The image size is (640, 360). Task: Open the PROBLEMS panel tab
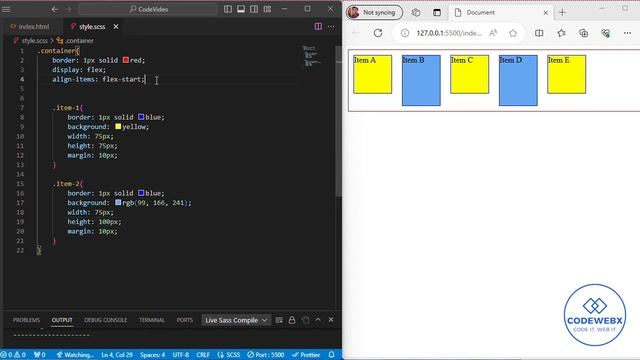(26, 320)
